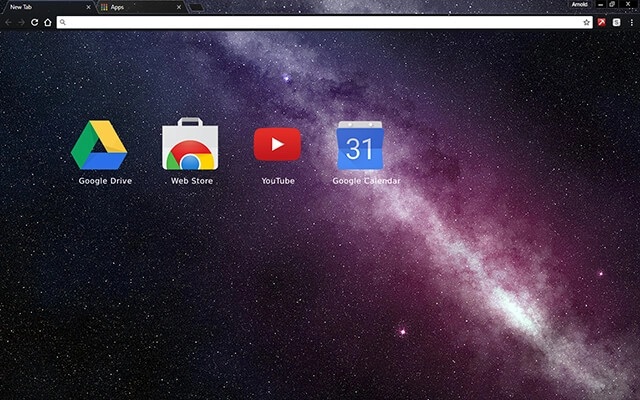Click the search magnifier in address bar
Viewport: 640px width, 400px height.
(62, 22)
